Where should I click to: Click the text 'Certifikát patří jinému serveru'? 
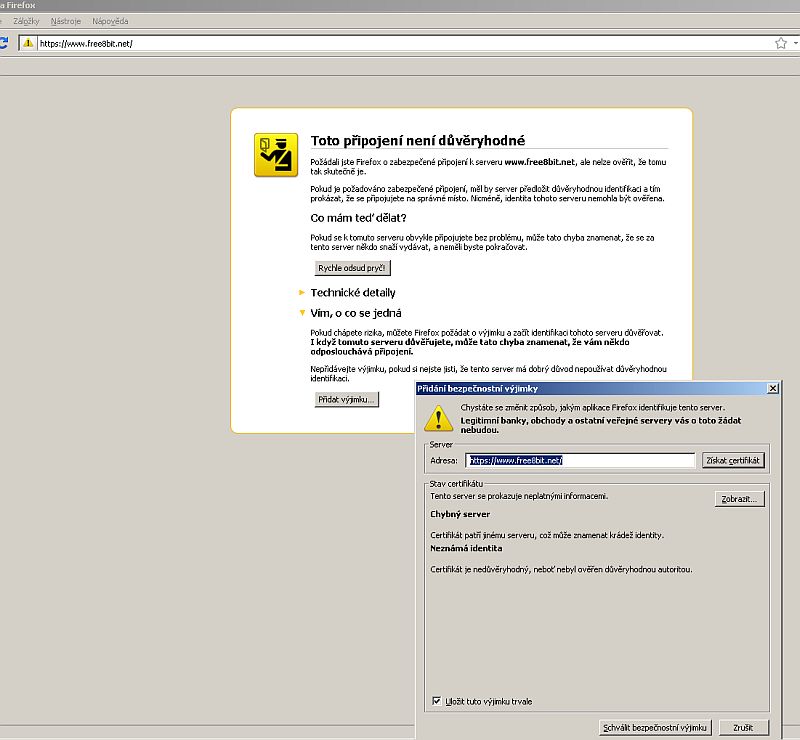point(483,535)
